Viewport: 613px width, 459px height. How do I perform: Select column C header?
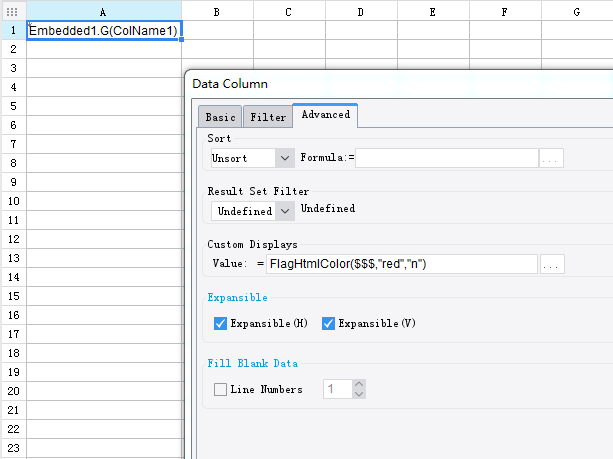pyautogui.click(x=289, y=12)
